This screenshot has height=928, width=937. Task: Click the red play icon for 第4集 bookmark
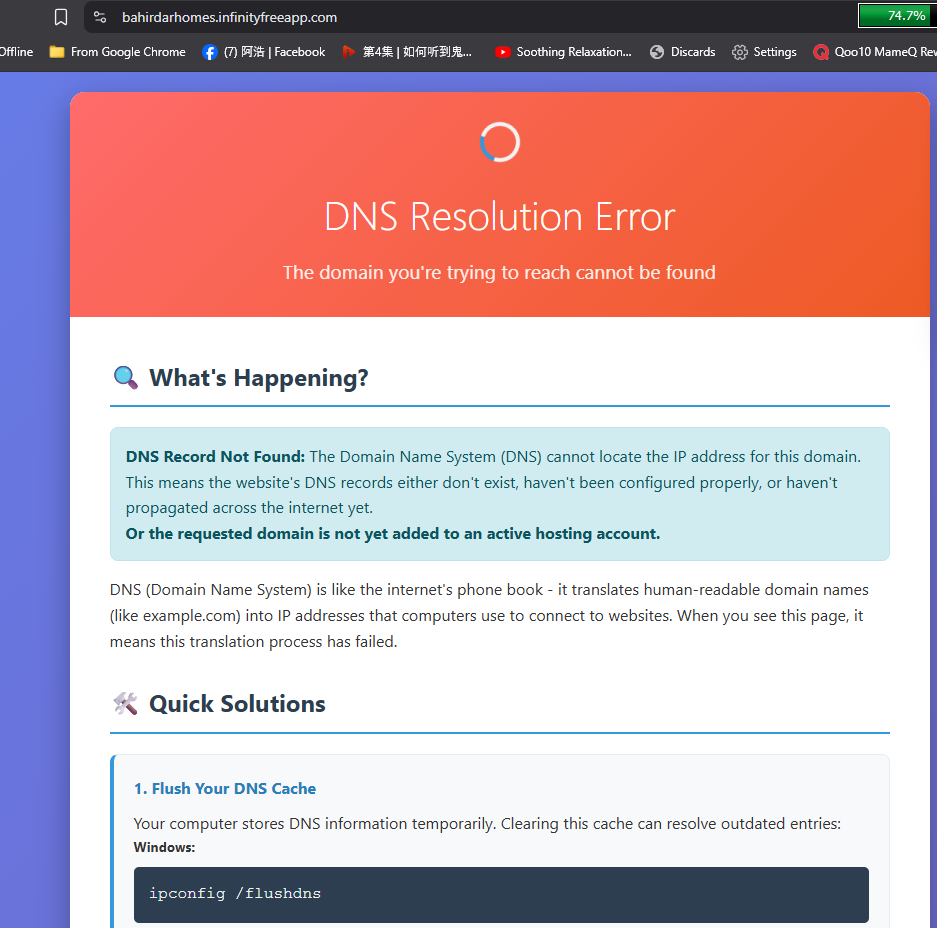point(348,52)
